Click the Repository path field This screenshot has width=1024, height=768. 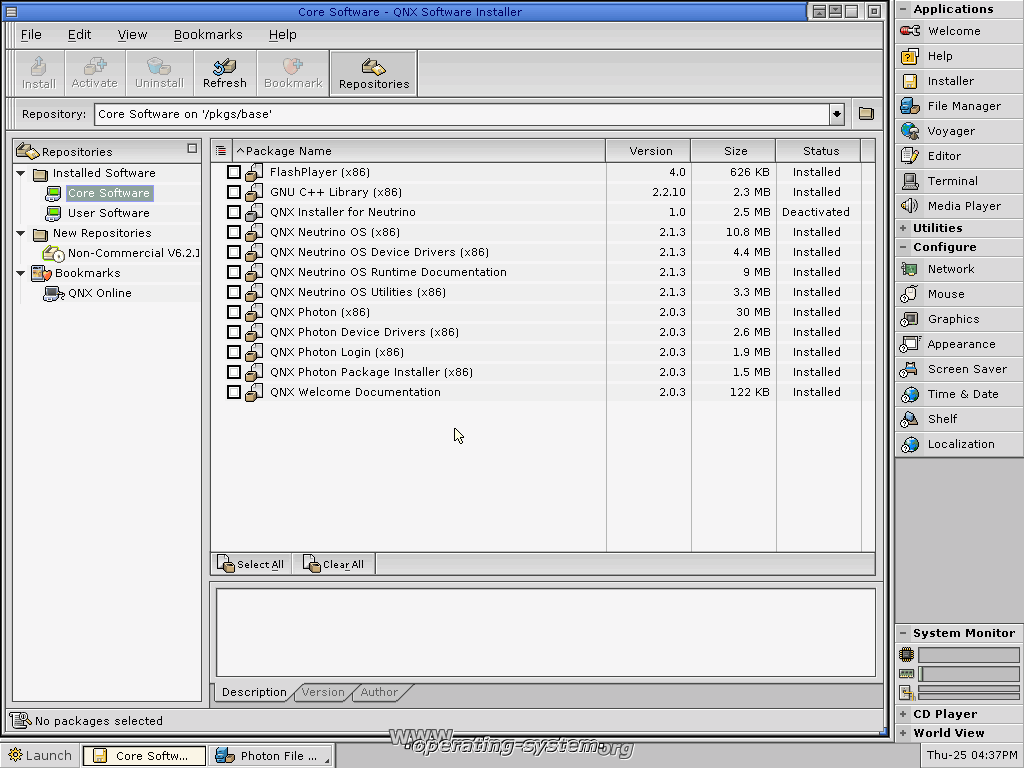[x=462, y=114]
